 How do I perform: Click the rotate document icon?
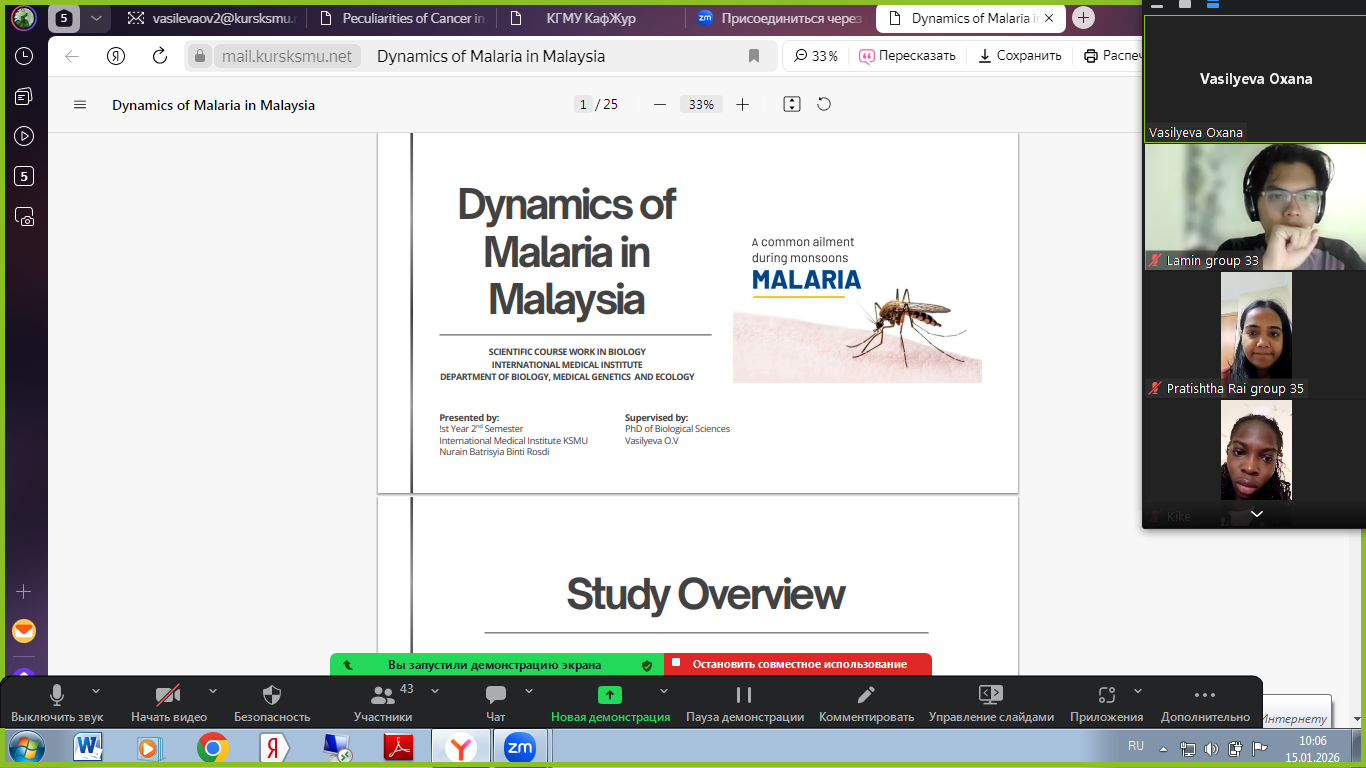824,104
